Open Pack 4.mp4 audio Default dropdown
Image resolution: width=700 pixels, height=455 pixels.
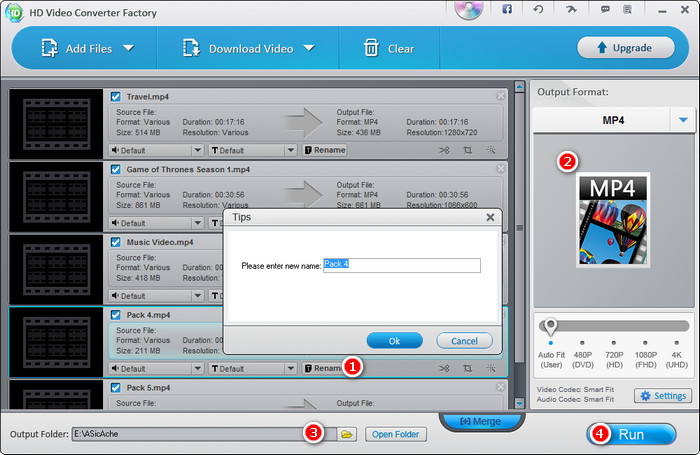(156, 369)
